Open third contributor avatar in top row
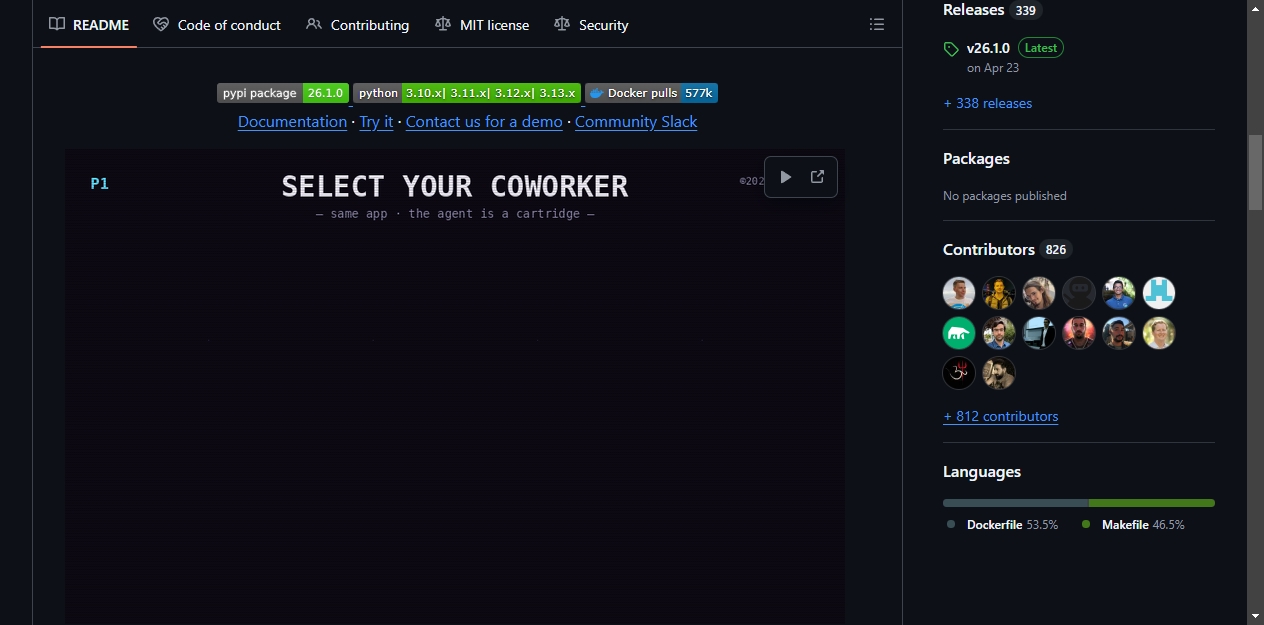1264x625 pixels. click(1039, 293)
